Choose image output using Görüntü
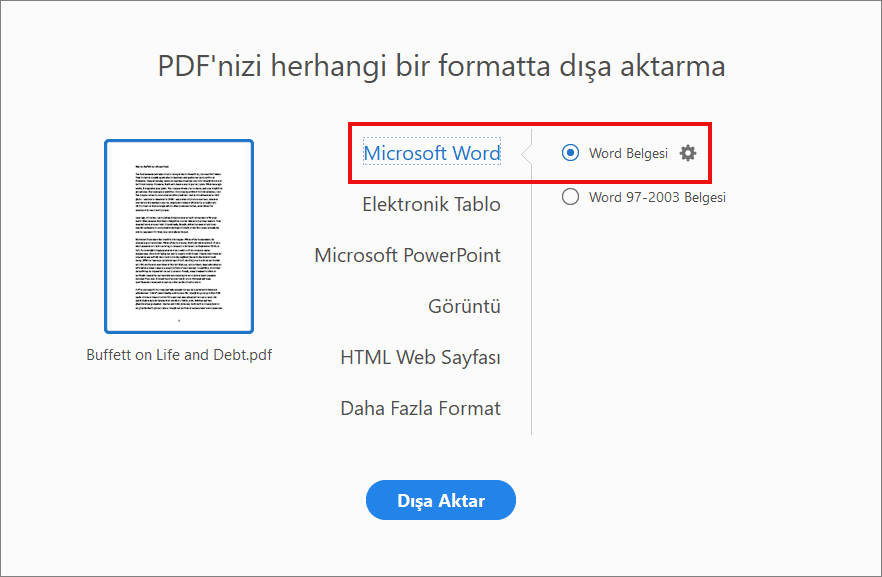This screenshot has height=577, width=882. (x=465, y=306)
